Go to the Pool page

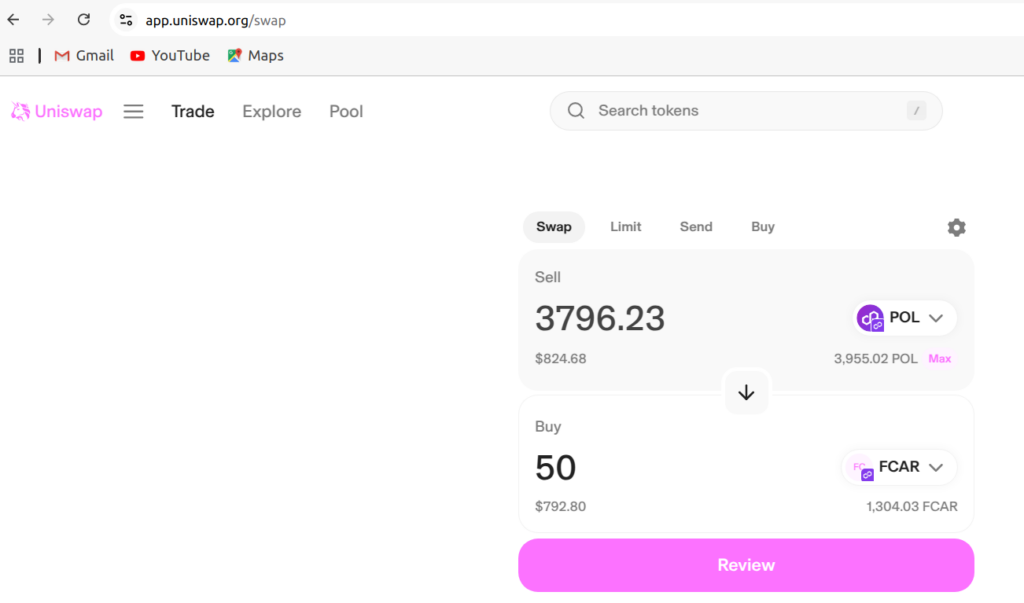(x=346, y=112)
